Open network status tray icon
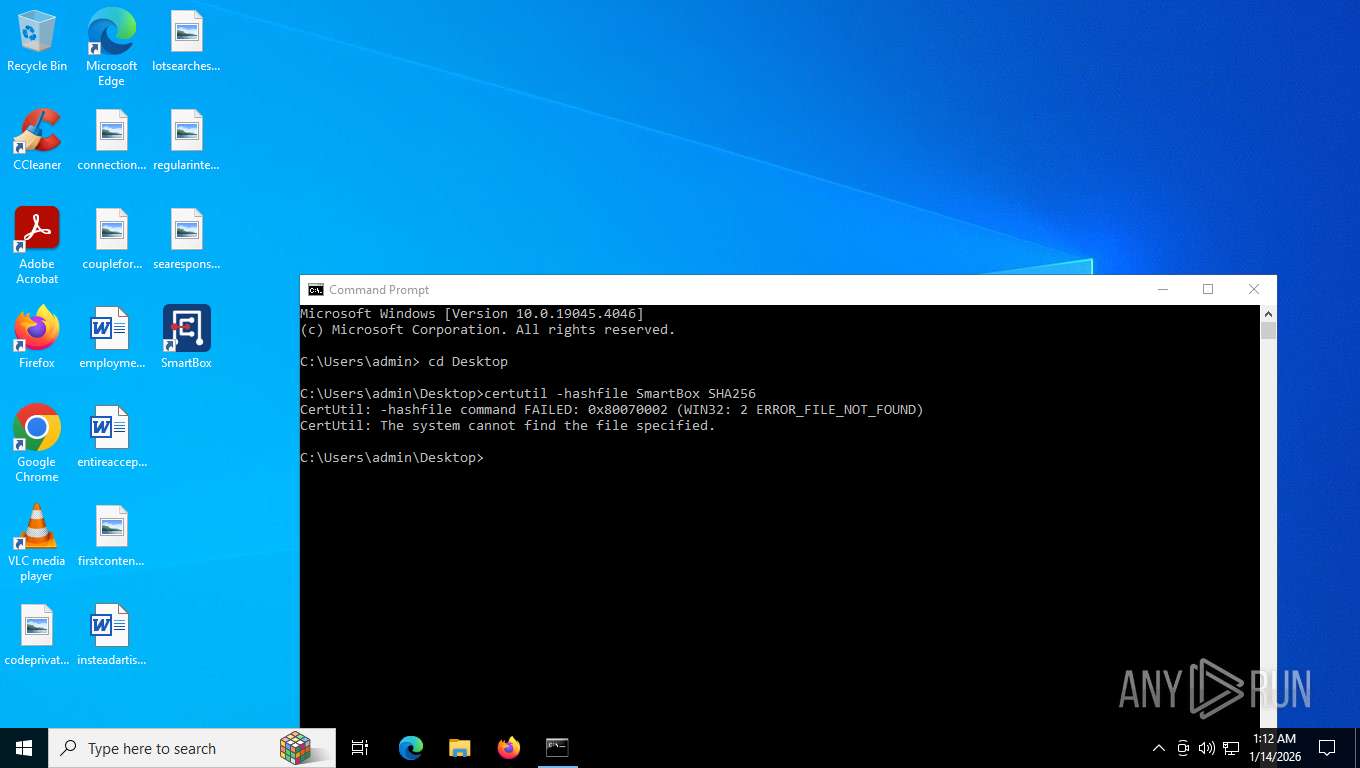The image size is (1360, 768). (1231, 748)
